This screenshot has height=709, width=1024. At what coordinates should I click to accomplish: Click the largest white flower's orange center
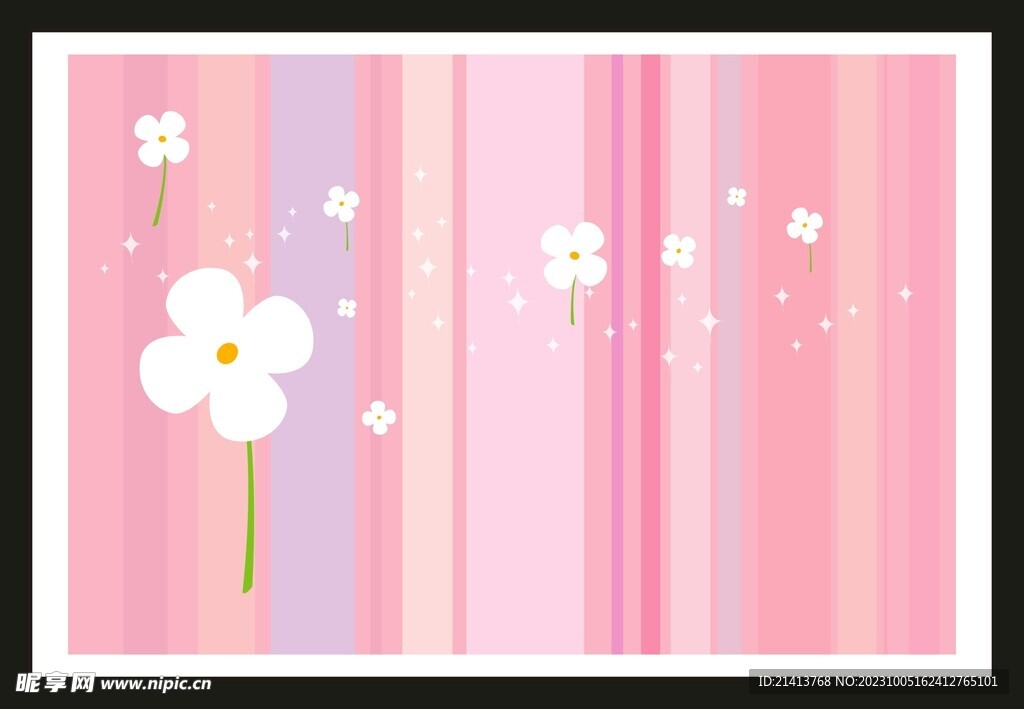click(227, 353)
